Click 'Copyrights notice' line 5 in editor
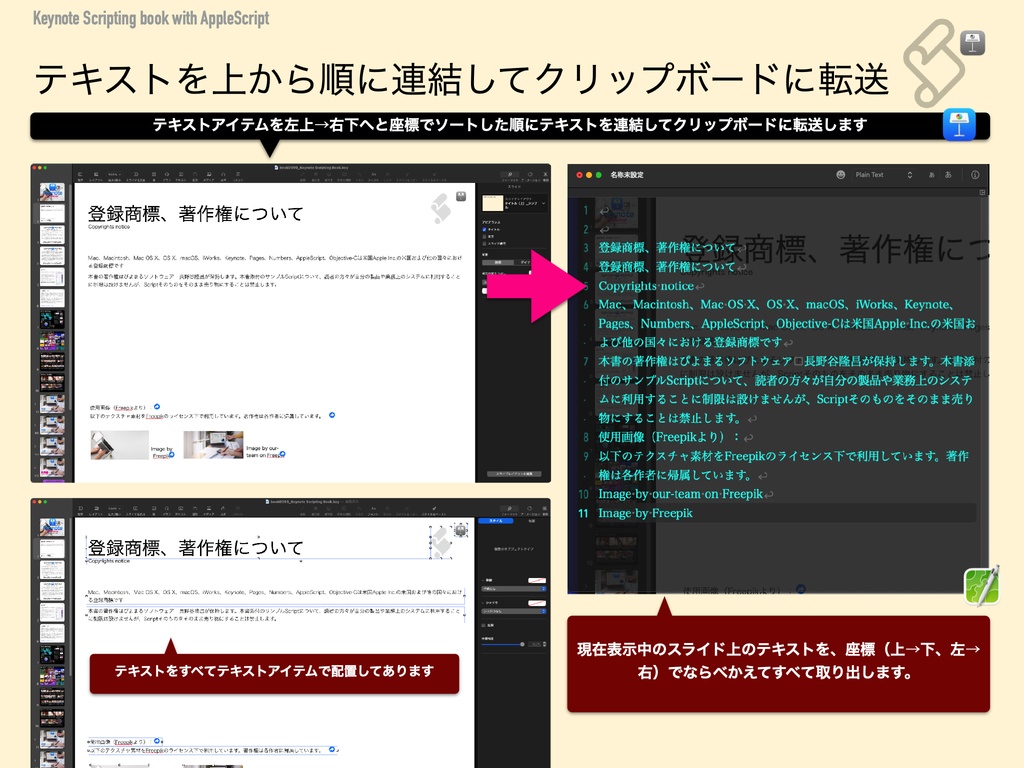Screen dimensions: 1024x768 646,286
